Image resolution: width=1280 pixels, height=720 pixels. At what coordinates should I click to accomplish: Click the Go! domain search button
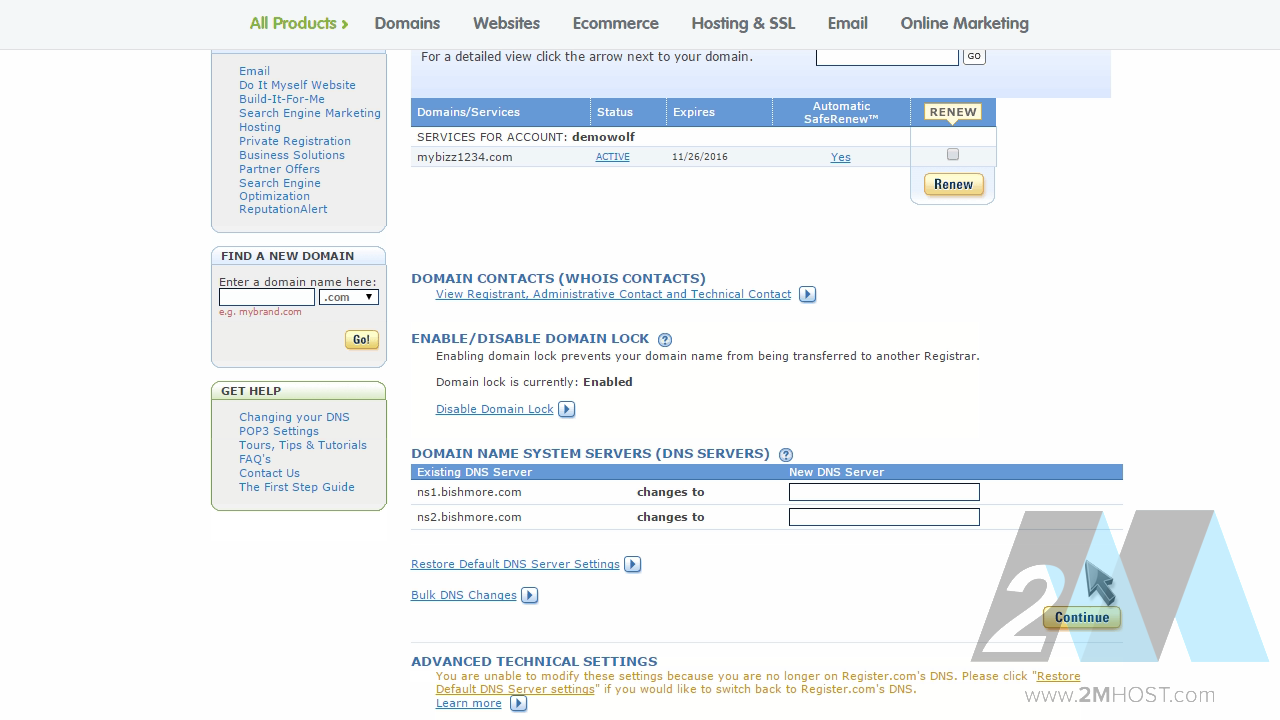pyautogui.click(x=361, y=340)
